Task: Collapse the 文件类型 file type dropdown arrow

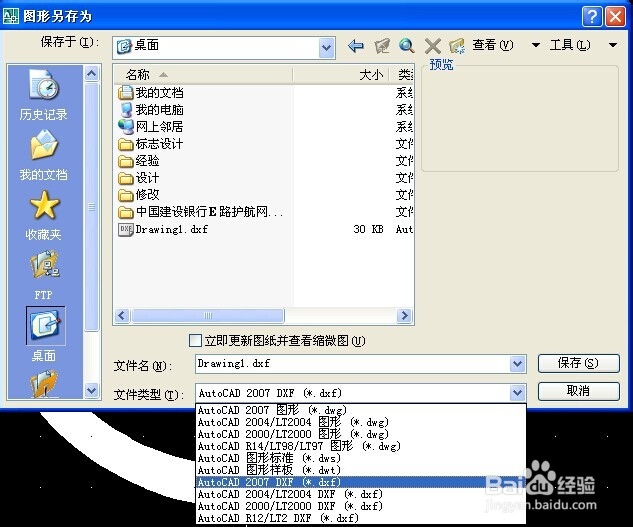Action: [517, 393]
